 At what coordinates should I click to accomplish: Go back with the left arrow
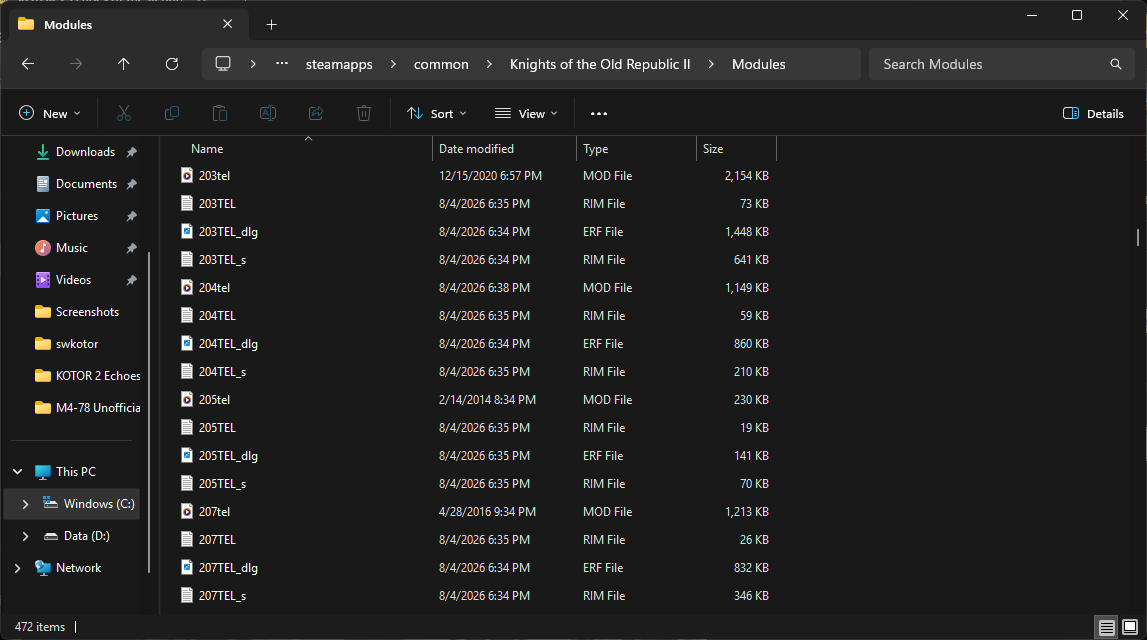(x=28, y=64)
